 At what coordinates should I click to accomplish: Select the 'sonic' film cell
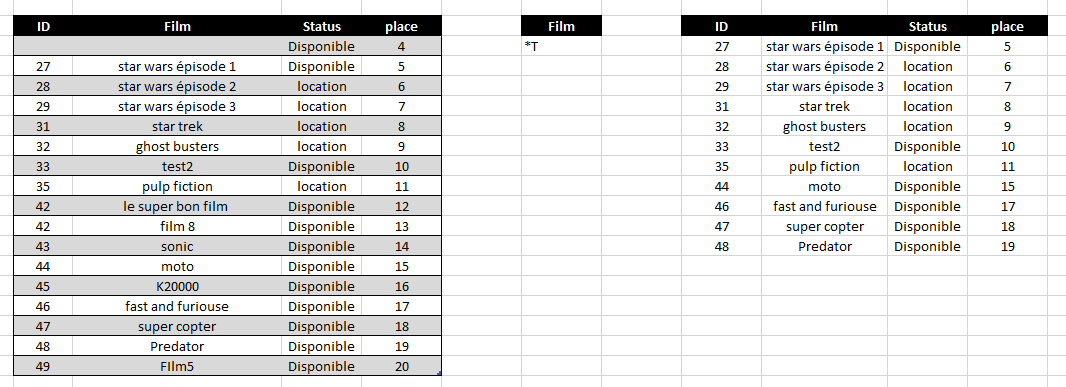coord(177,247)
